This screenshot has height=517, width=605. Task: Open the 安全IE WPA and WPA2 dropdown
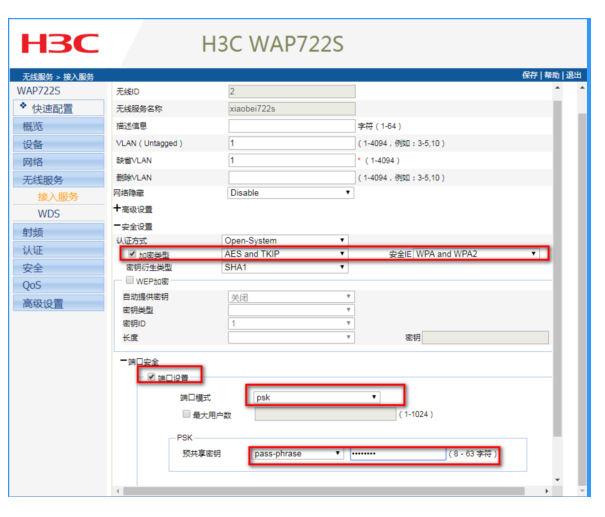[x=476, y=254]
